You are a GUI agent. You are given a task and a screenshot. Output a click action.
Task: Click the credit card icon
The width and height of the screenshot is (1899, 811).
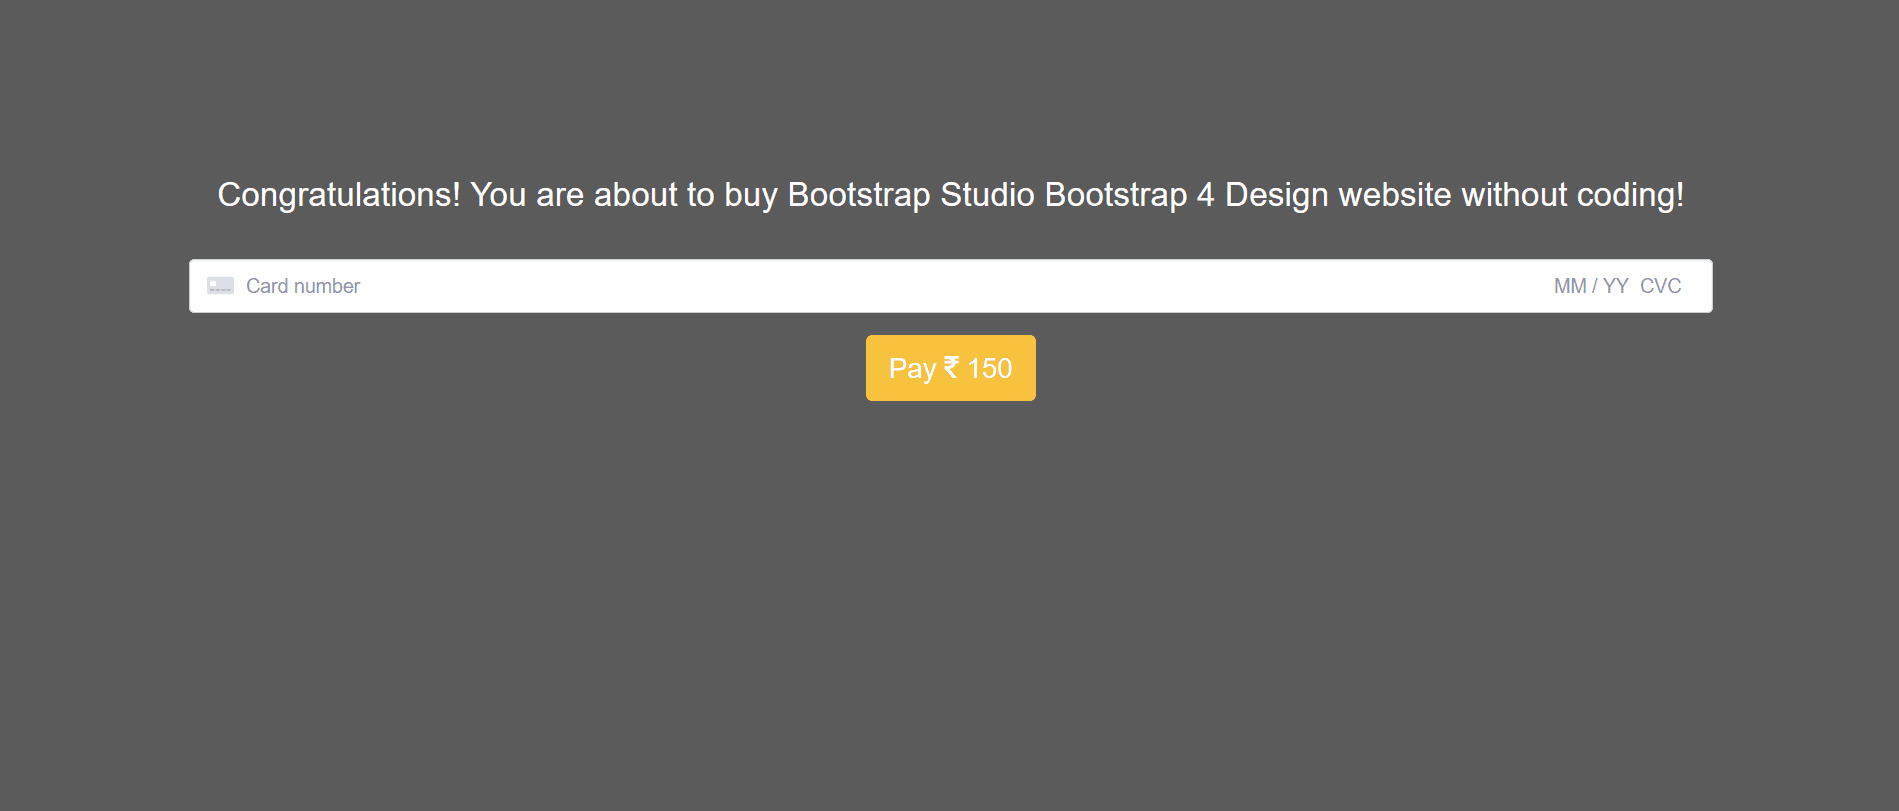(x=220, y=286)
